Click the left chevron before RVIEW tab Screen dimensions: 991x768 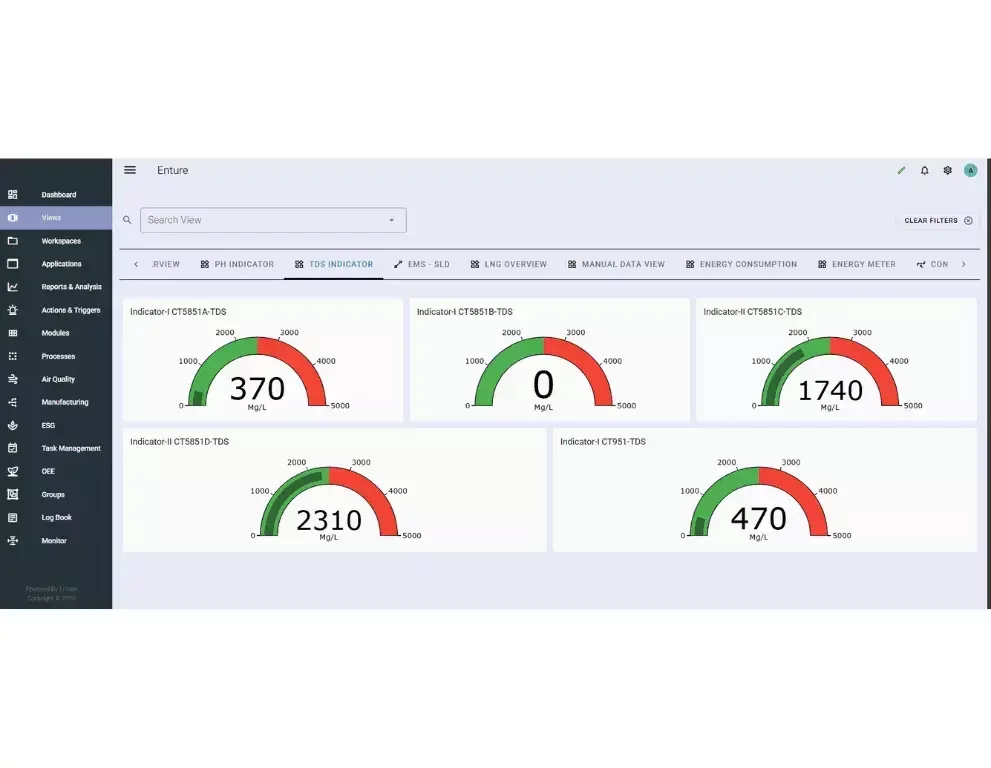[137, 264]
